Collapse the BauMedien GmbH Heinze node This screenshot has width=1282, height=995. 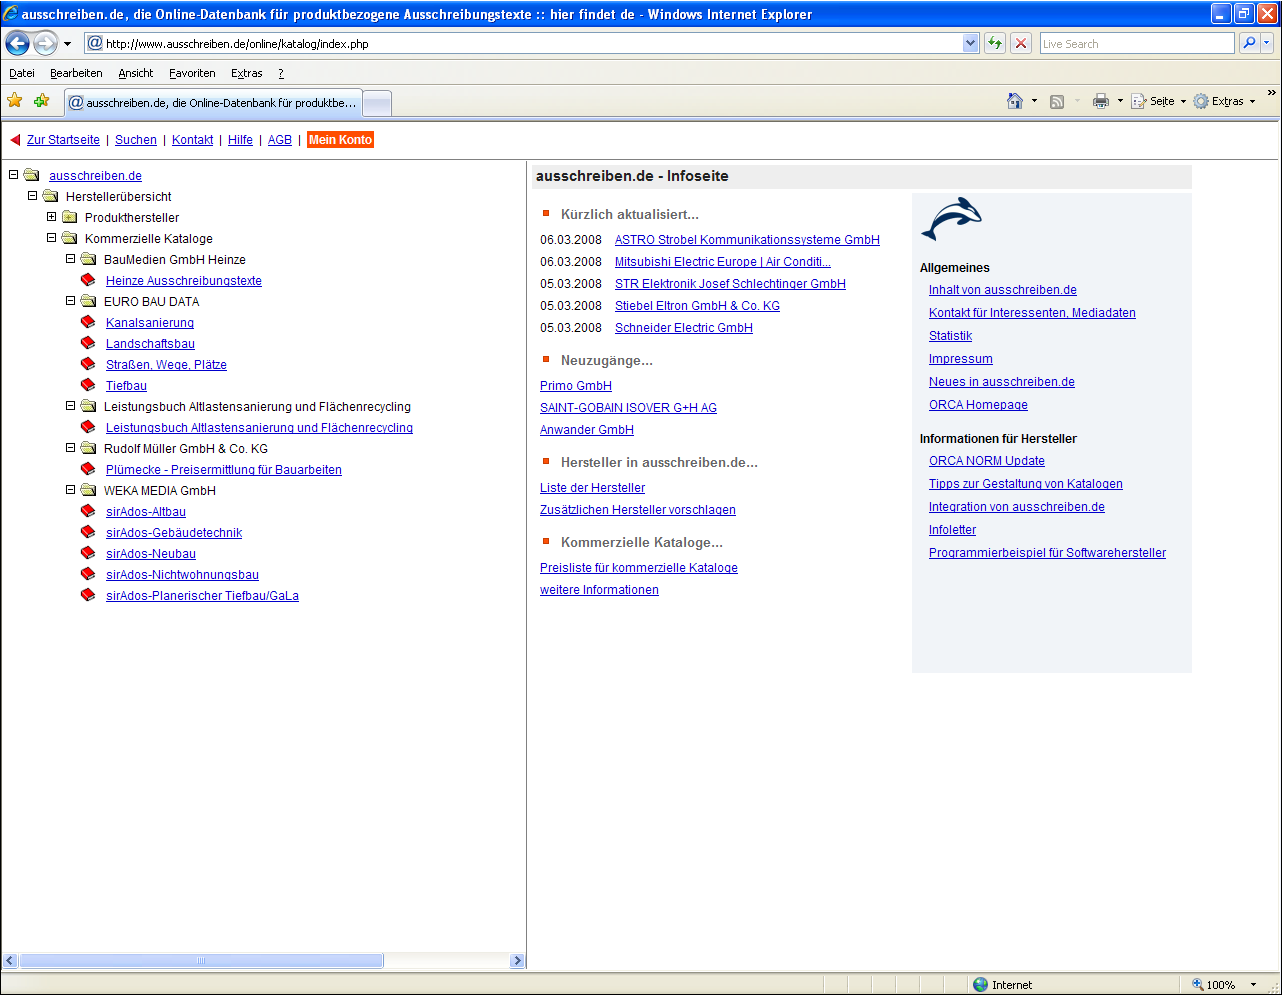(71, 259)
